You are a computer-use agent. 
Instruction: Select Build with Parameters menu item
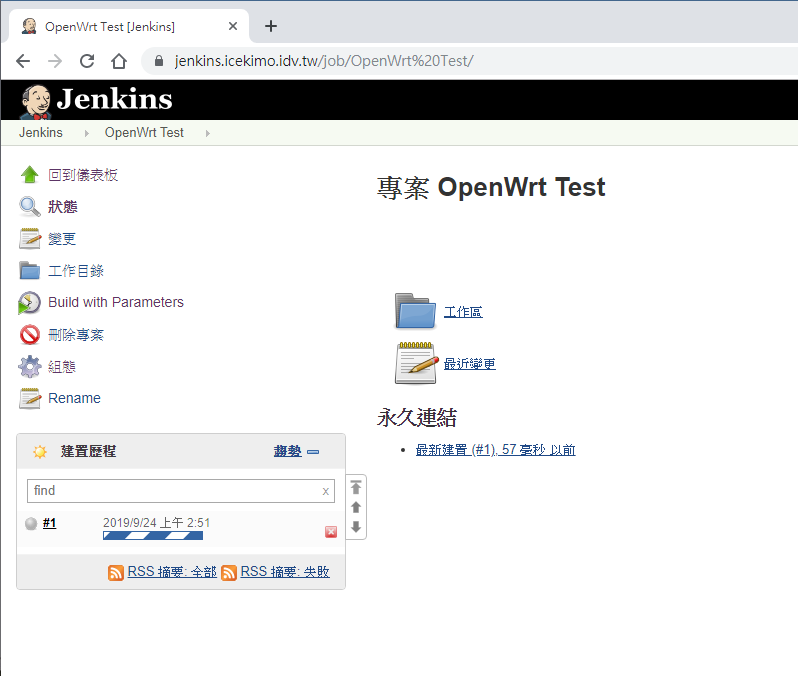116,302
